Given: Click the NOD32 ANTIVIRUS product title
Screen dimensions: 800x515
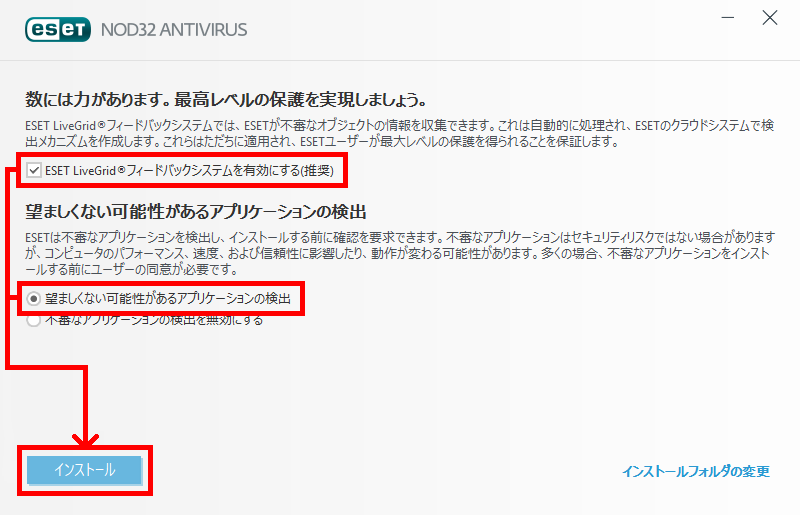Looking at the screenshot, I should tap(174, 30).
